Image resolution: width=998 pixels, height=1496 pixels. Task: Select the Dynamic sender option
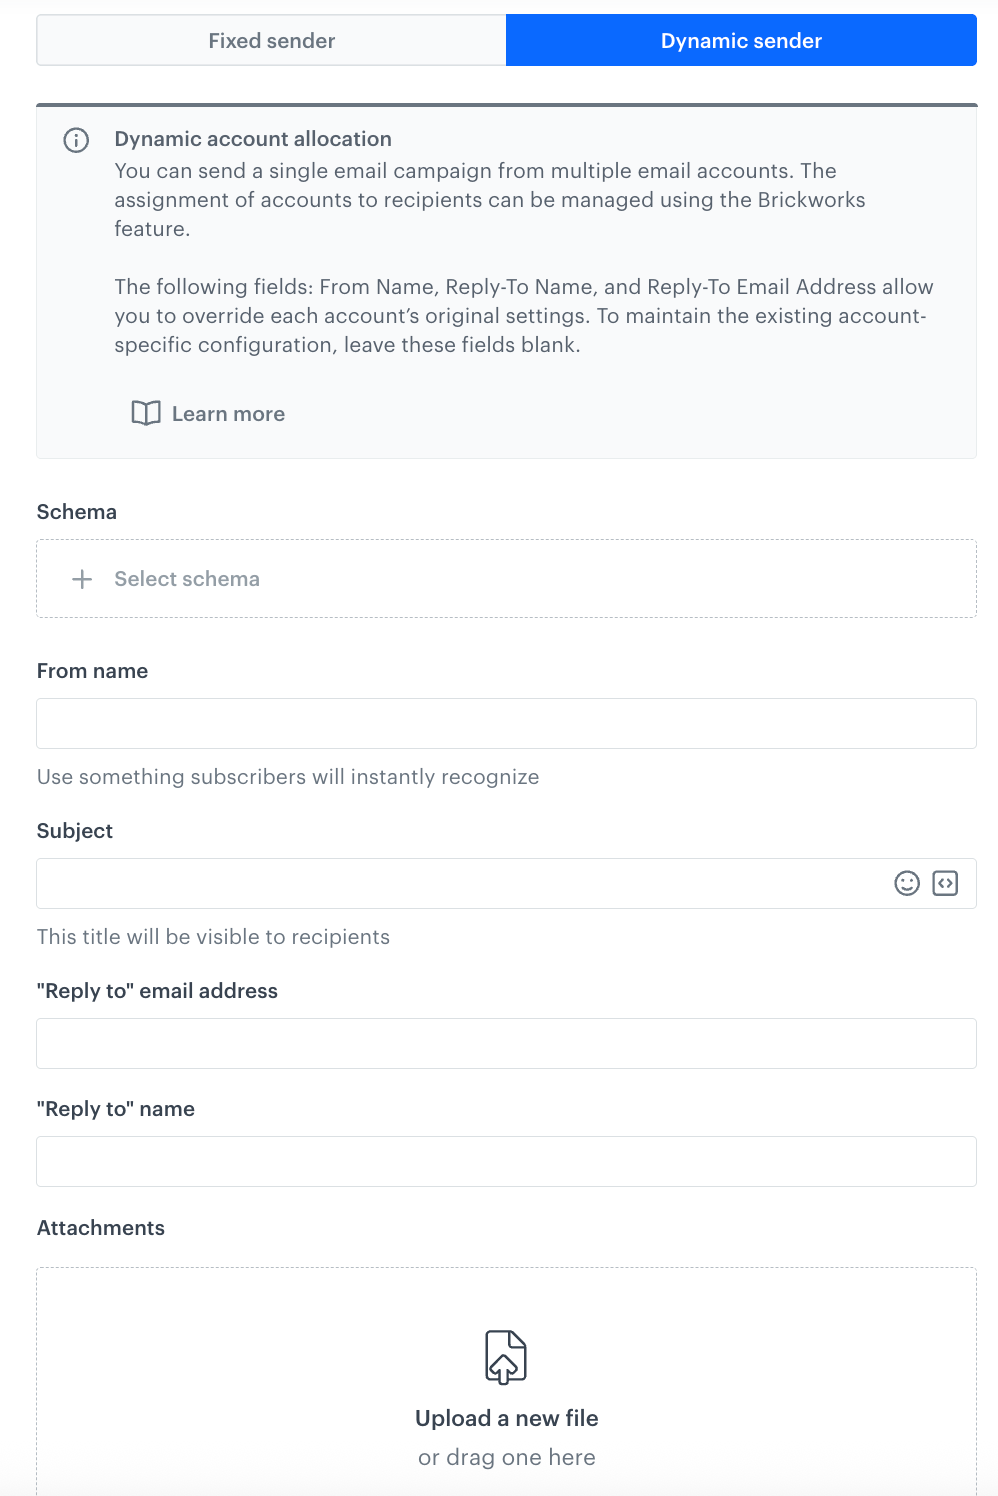tap(740, 40)
